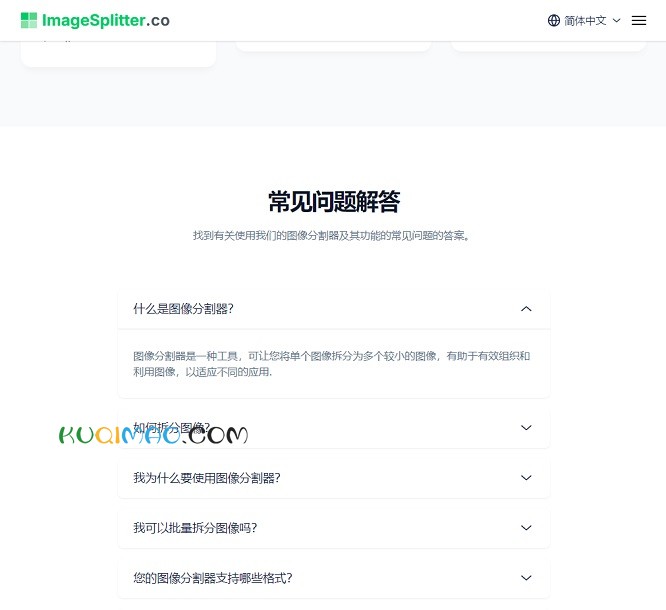Viewport: 666px width, 610px height.
Task: Open the ImageSplitter.co home link text
Action: (x=106, y=20)
